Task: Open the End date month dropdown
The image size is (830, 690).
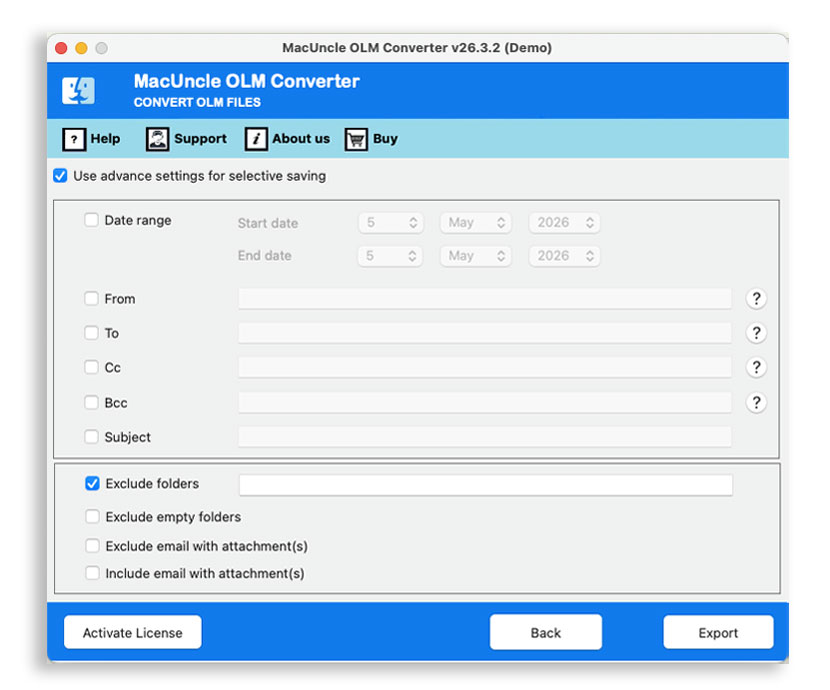Action: point(476,256)
